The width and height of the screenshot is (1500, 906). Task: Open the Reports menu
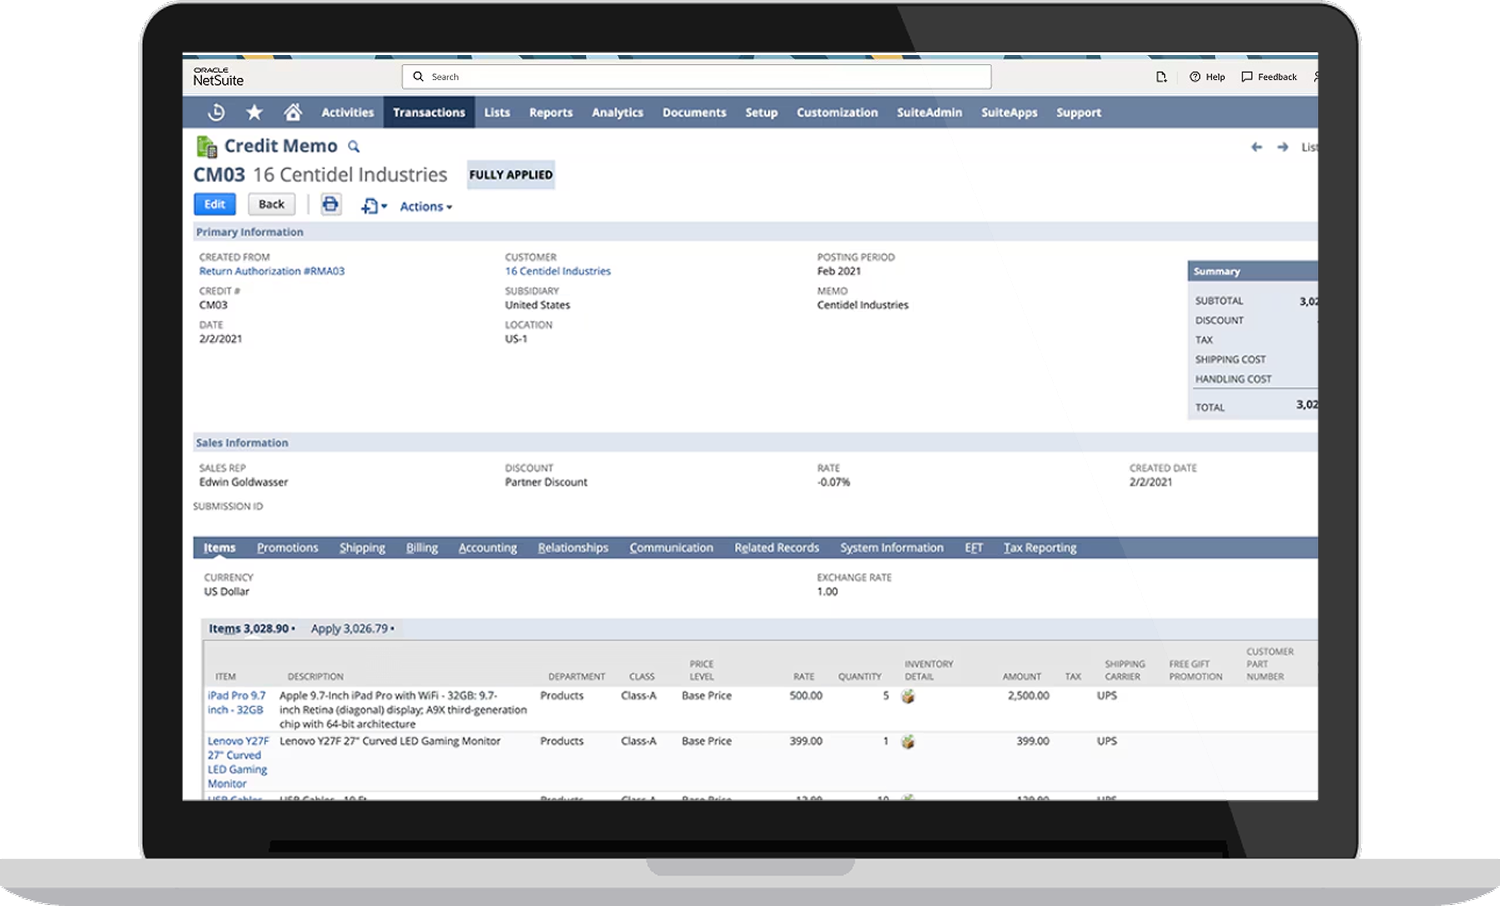(551, 113)
